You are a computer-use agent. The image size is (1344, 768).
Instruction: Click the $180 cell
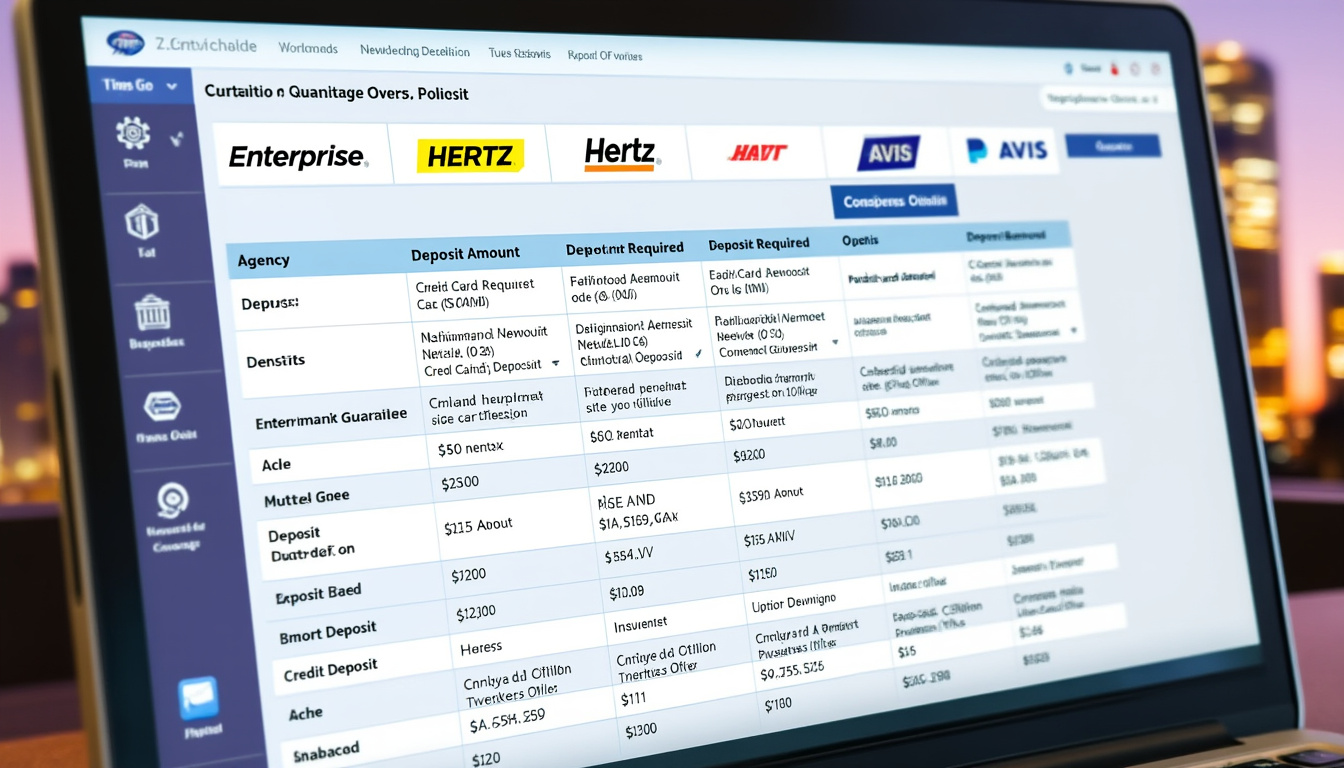pyautogui.click(x=778, y=705)
